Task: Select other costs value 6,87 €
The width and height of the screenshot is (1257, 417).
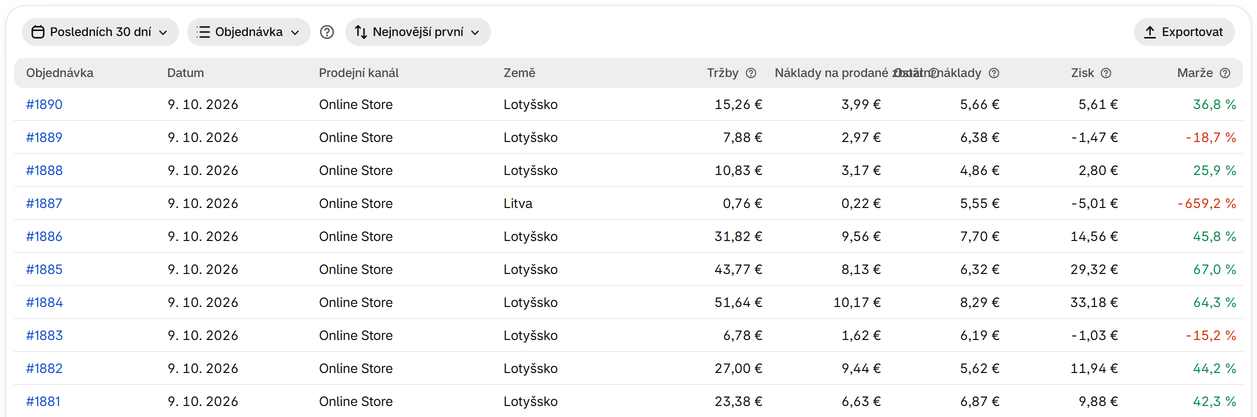Action: tap(979, 401)
